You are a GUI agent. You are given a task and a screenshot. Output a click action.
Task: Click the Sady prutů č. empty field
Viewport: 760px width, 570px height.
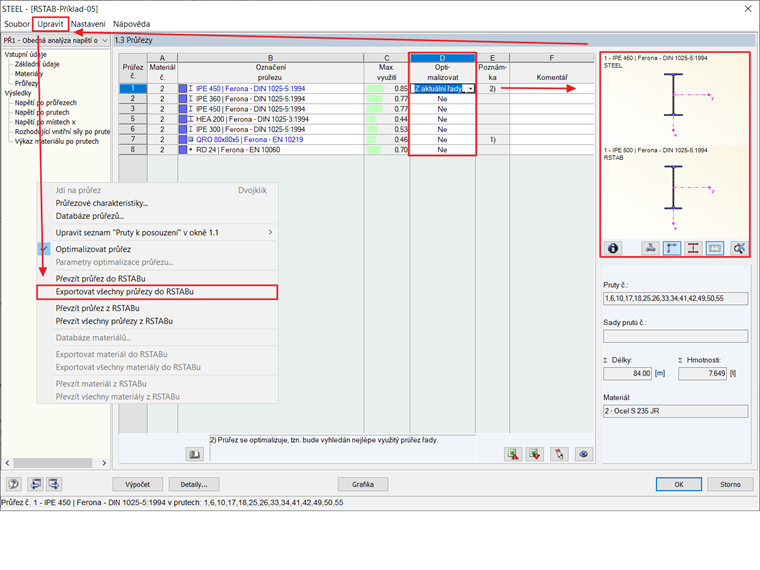click(x=675, y=336)
